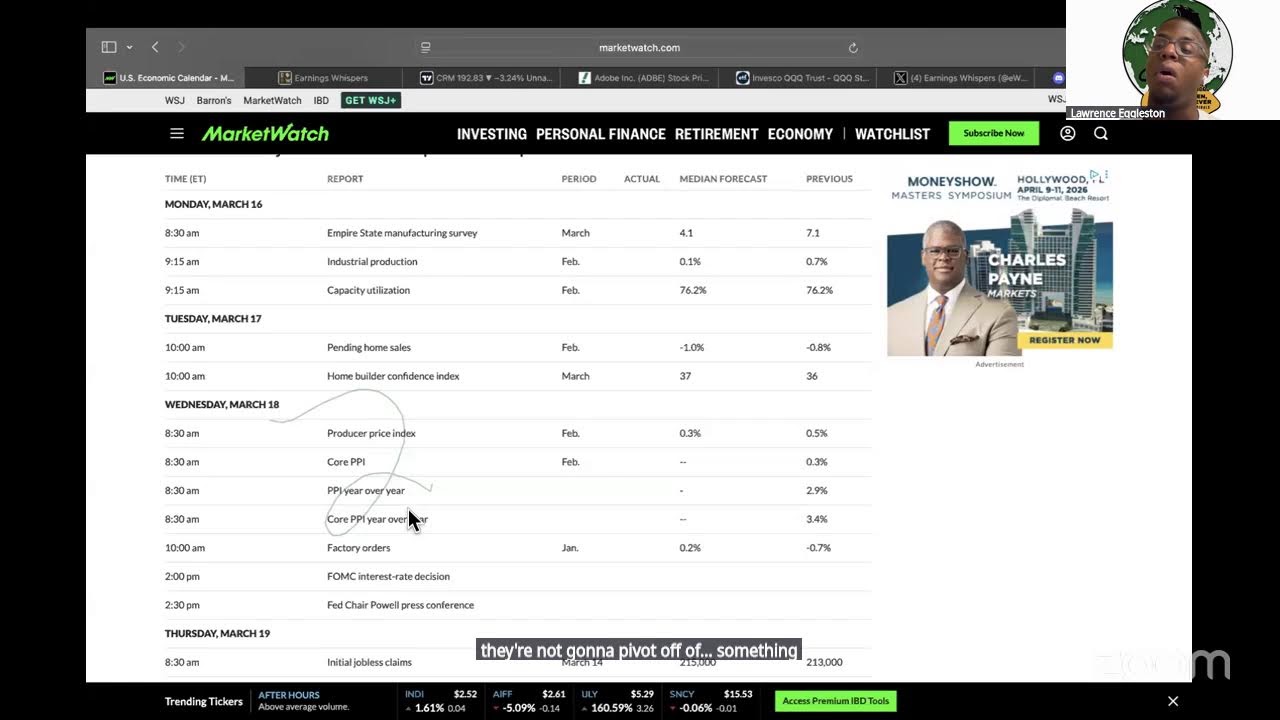The image size is (1280, 720).
Task: Click the REGISTER NOW ad button
Action: pos(1064,340)
